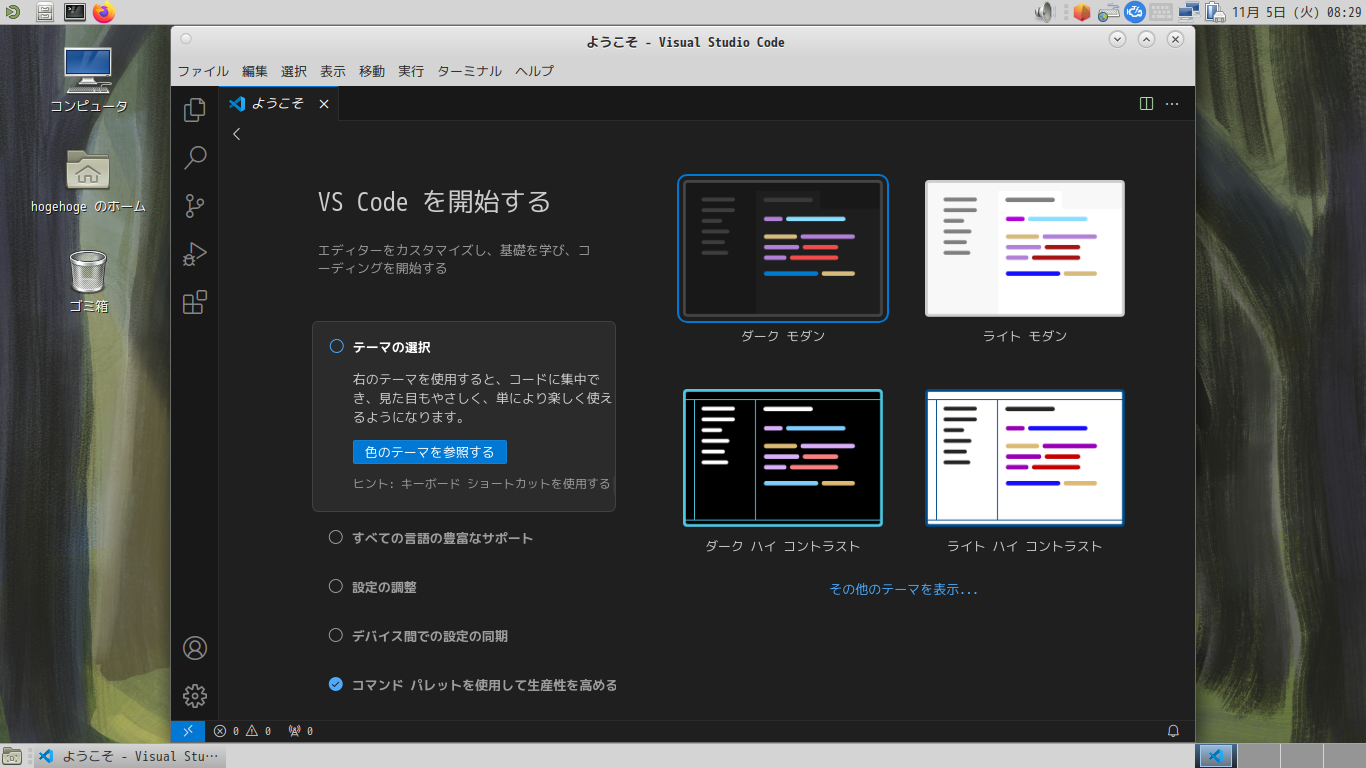Open the Explorer view in activity bar

click(x=195, y=109)
